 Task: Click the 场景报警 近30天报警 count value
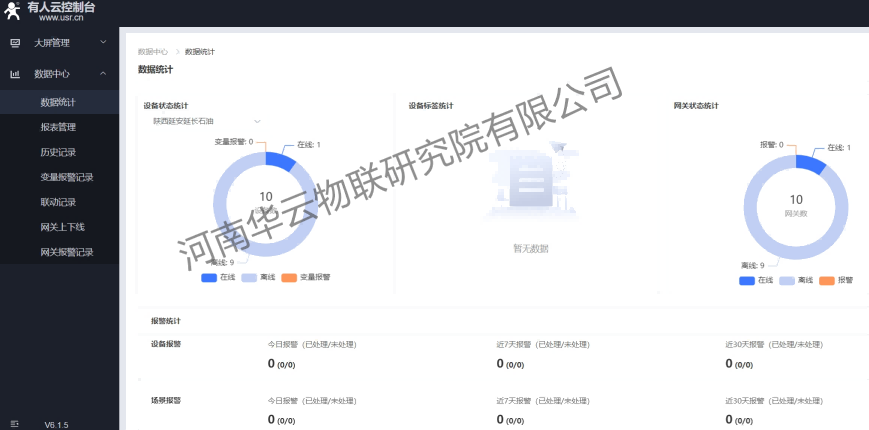739,420
